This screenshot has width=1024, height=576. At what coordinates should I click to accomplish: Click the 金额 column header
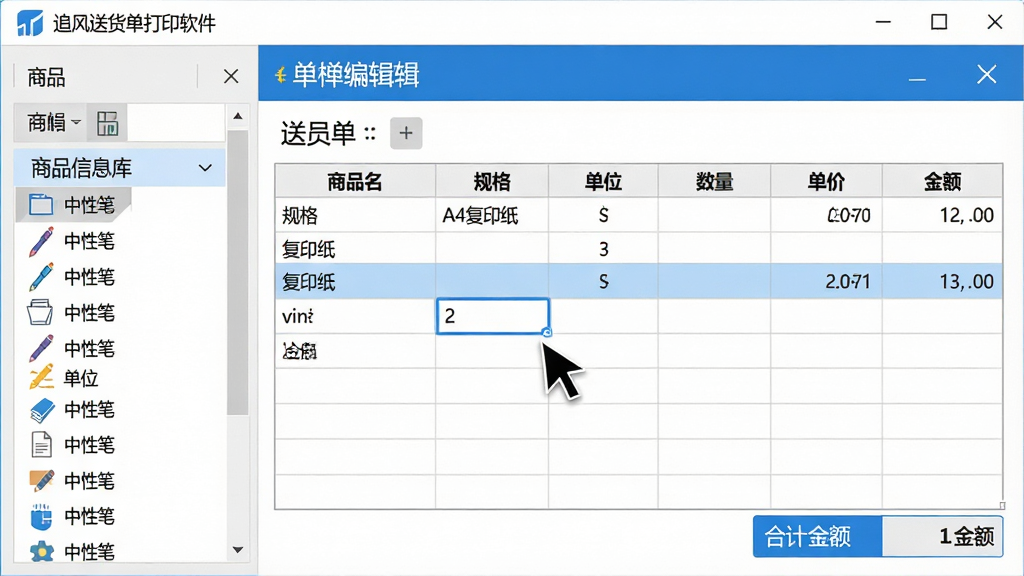tap(942, 182)
